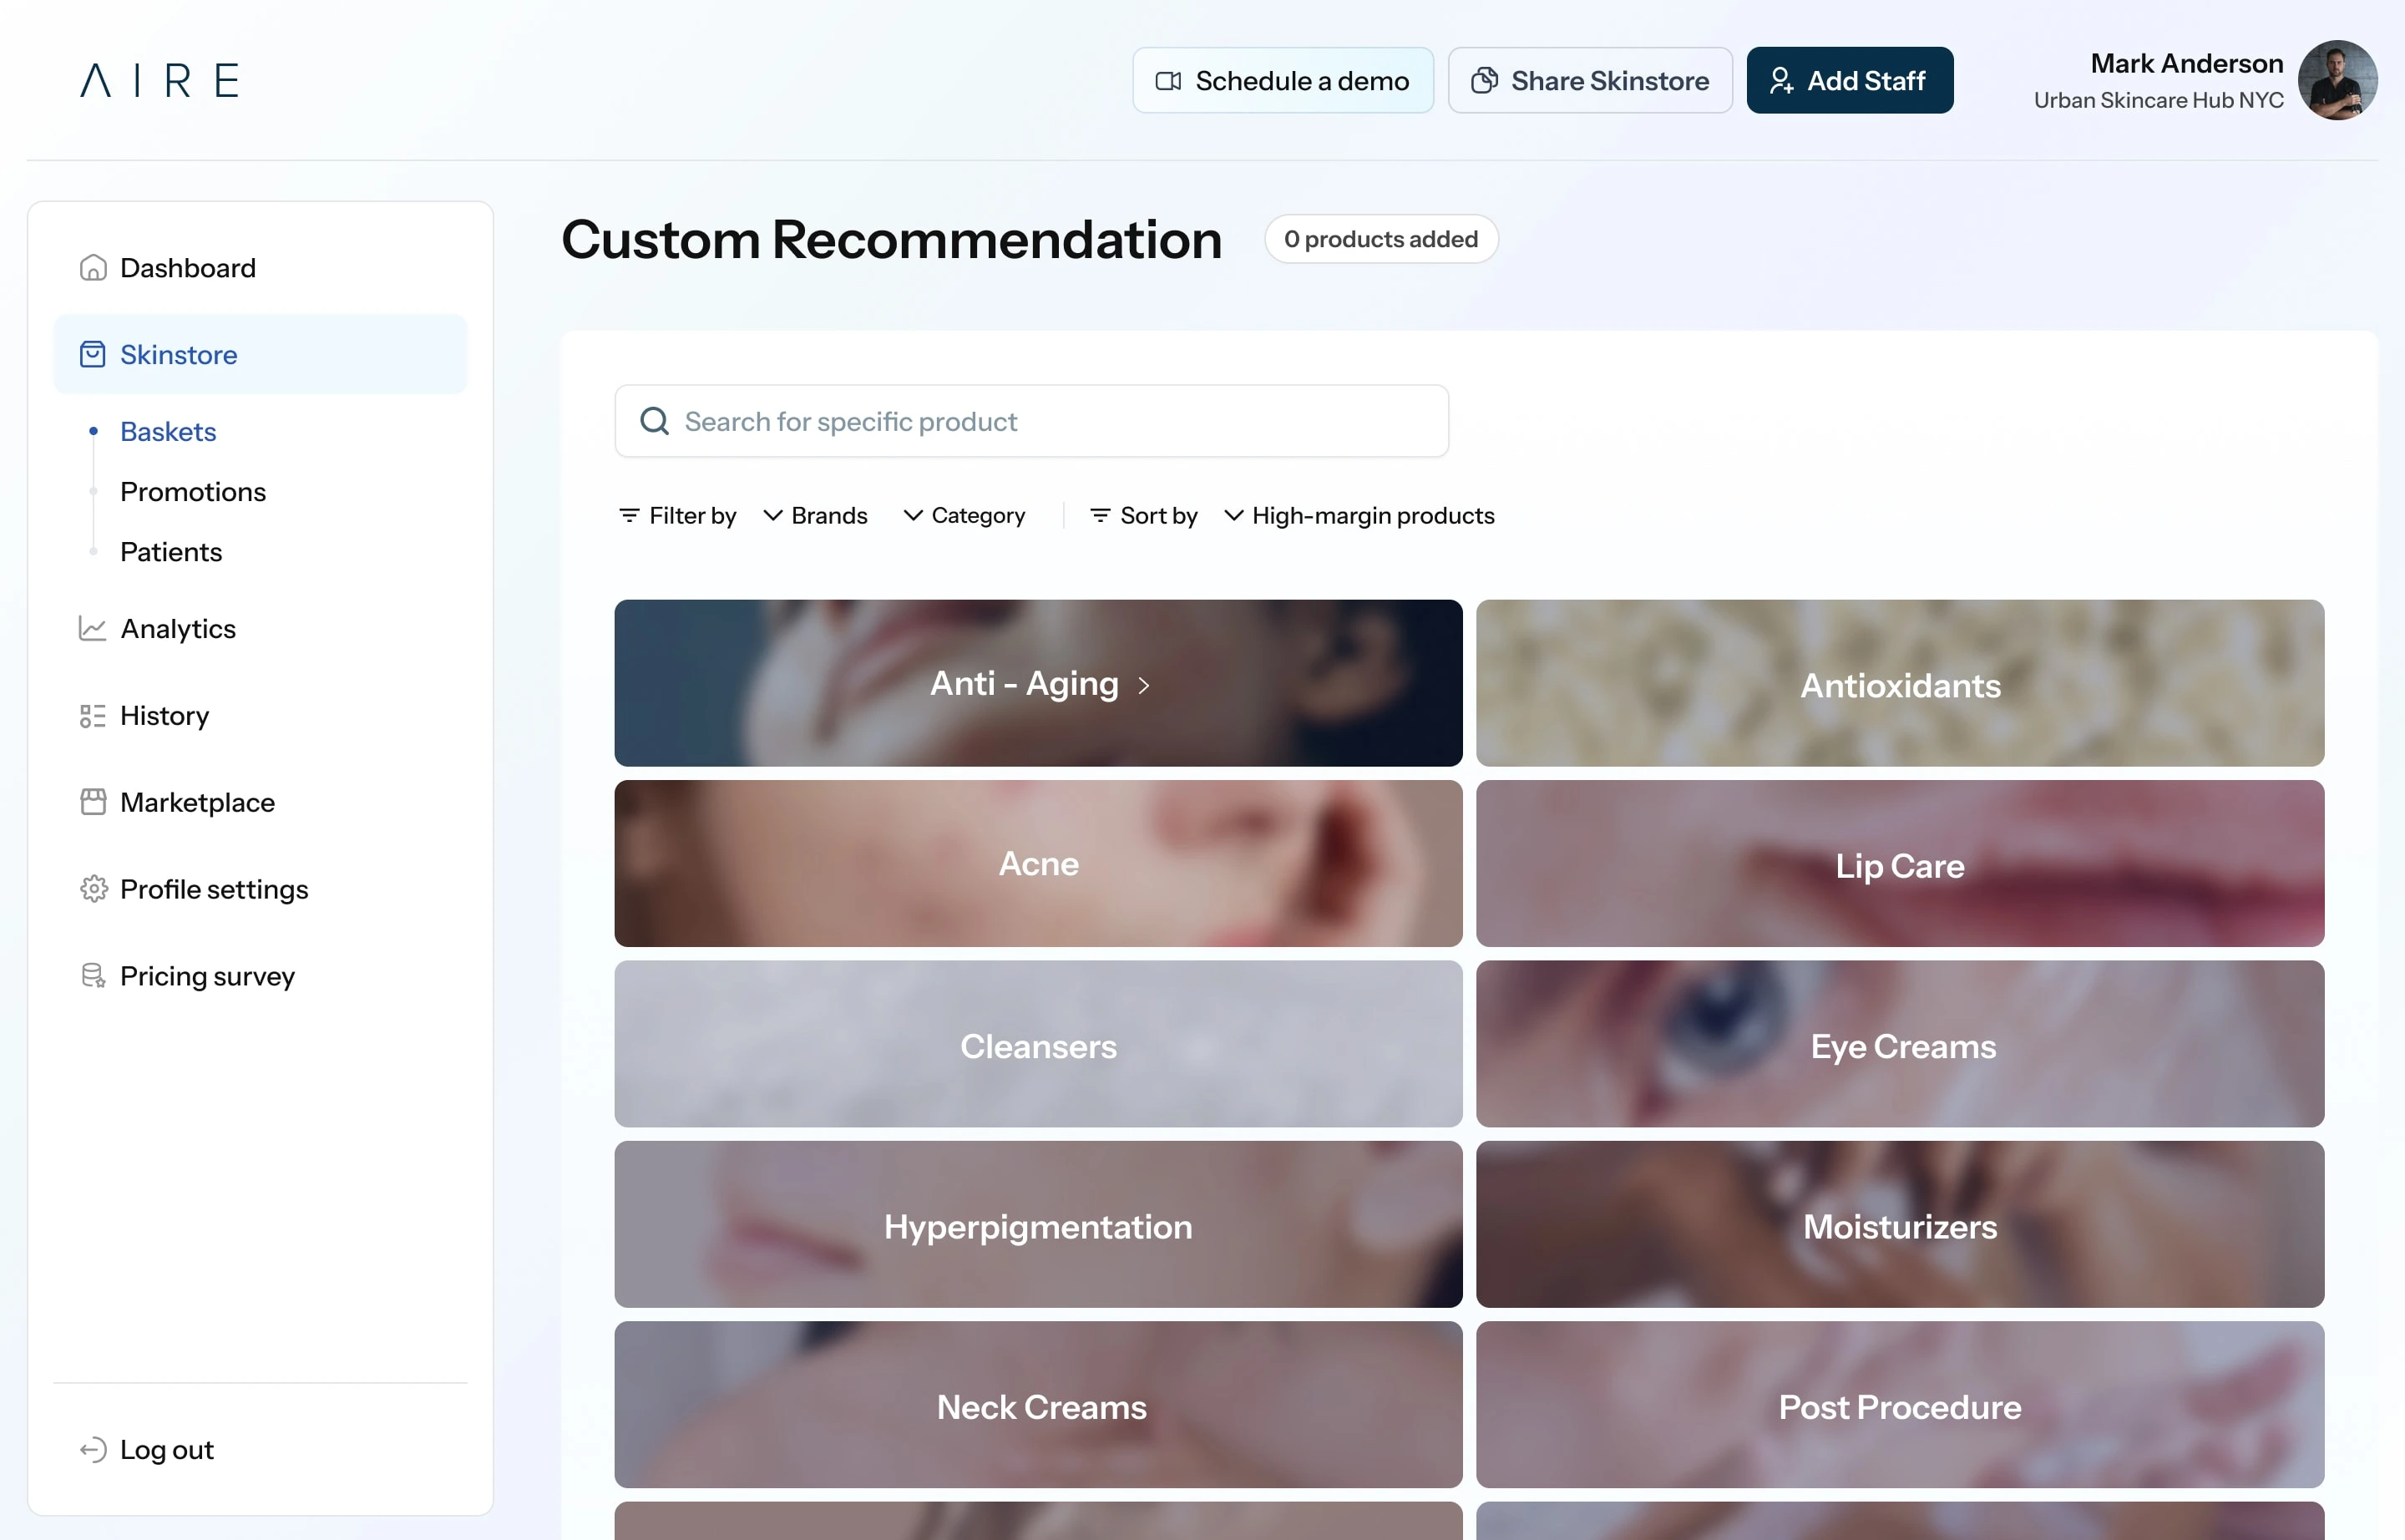Open the Promotions submenu item

pyautogui.click(x=193, y=491)
